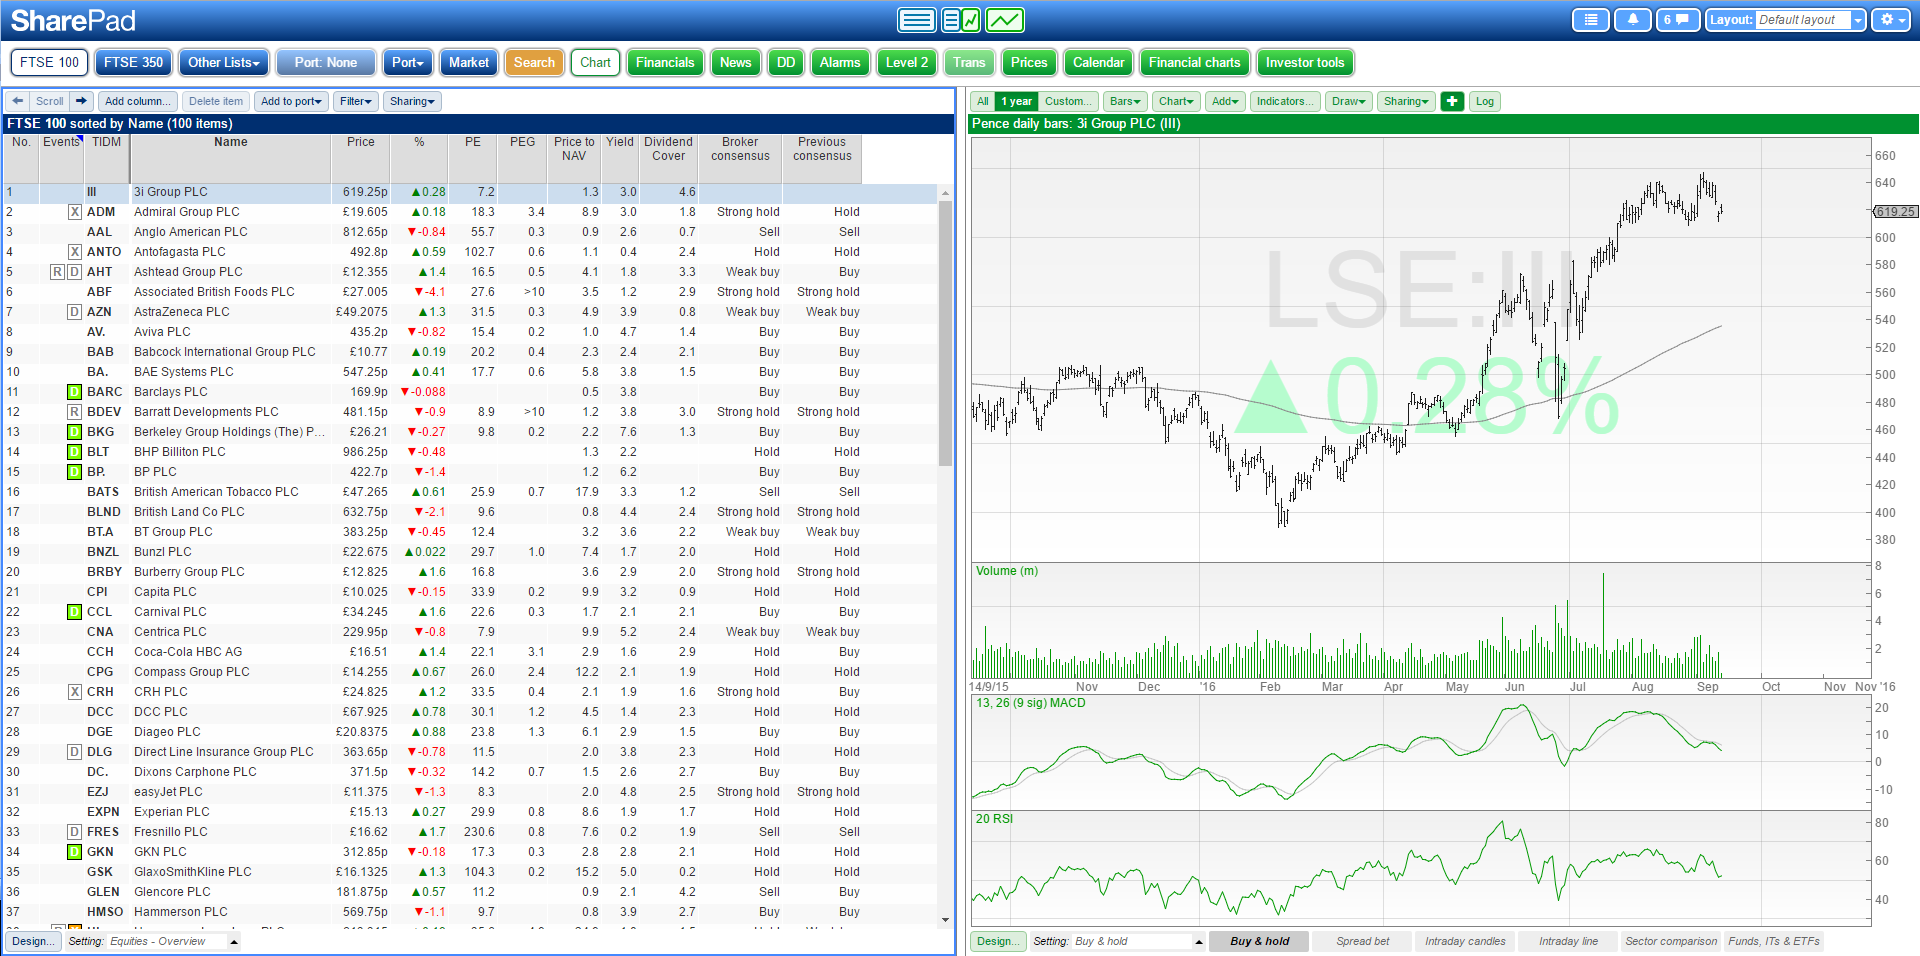Click the list scrollbar thumb
This screenshot has width=1920, height=956.
pyautogui.click(x=945, y=333)
